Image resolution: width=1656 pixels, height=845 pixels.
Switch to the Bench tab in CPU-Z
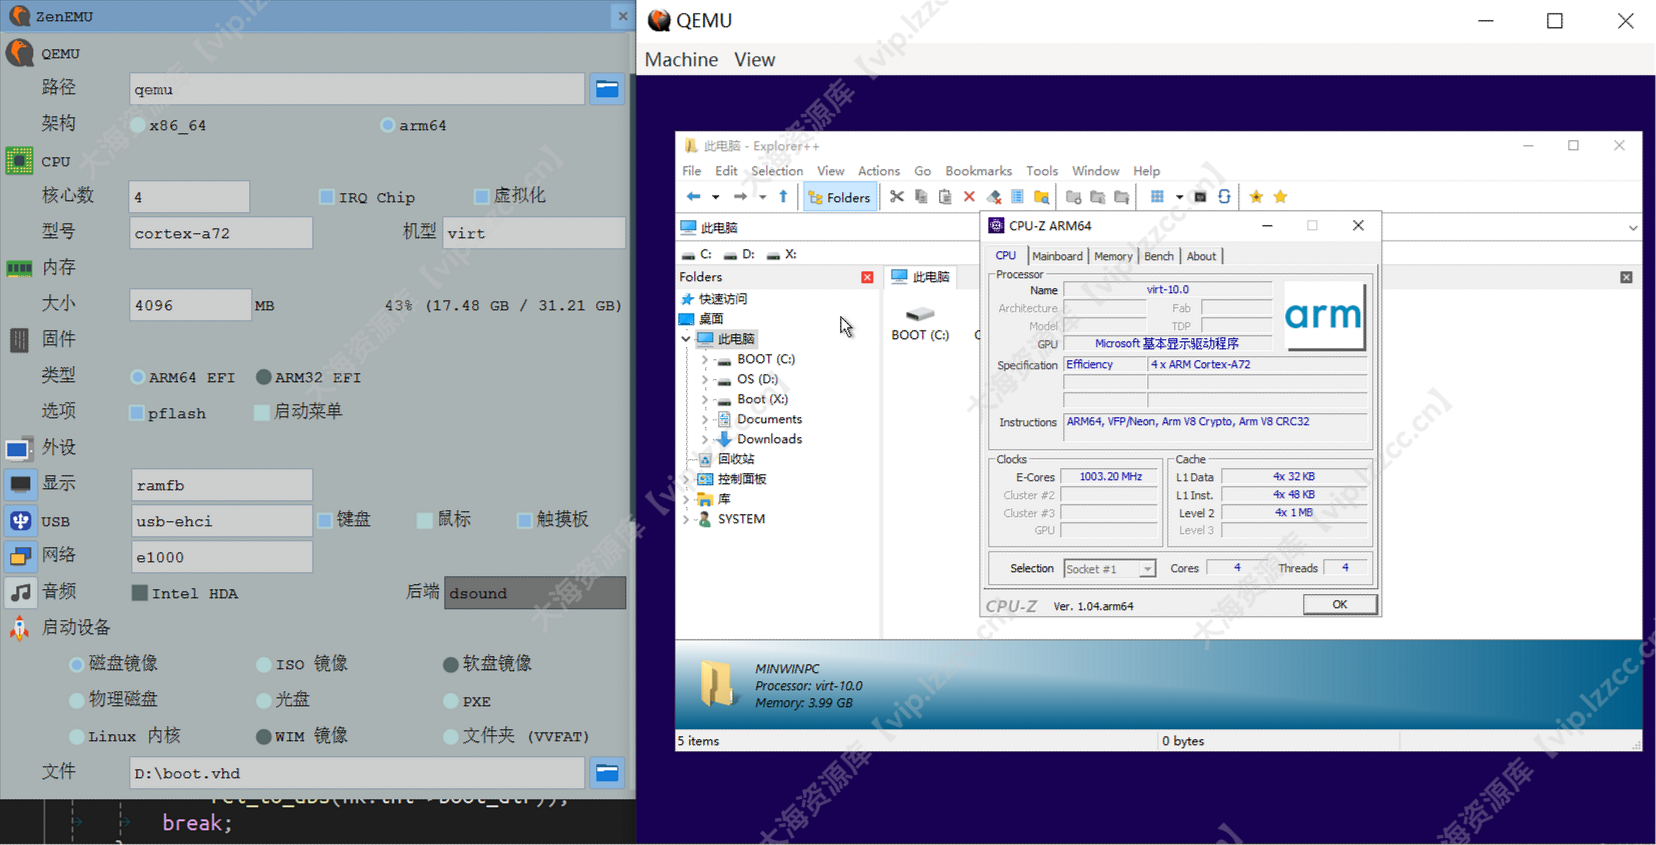[1159, 256]
